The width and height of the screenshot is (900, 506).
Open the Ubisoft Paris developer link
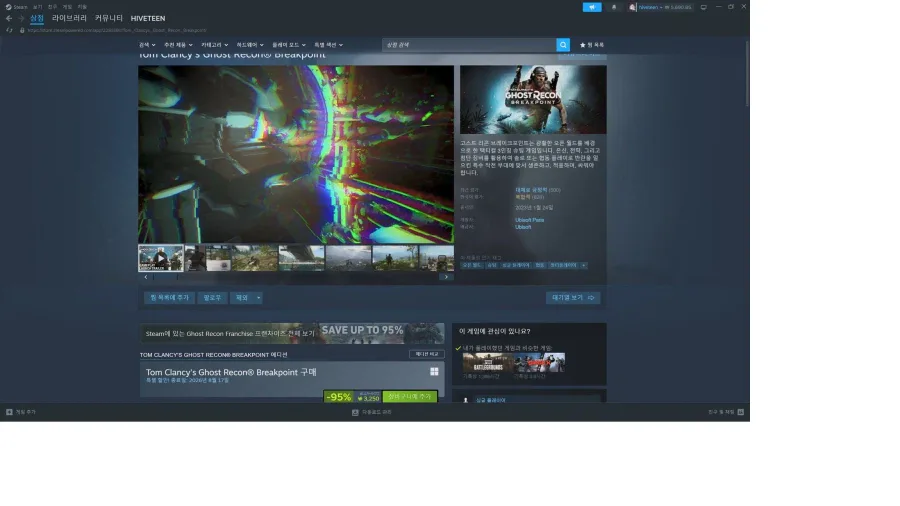pos(529,220)
